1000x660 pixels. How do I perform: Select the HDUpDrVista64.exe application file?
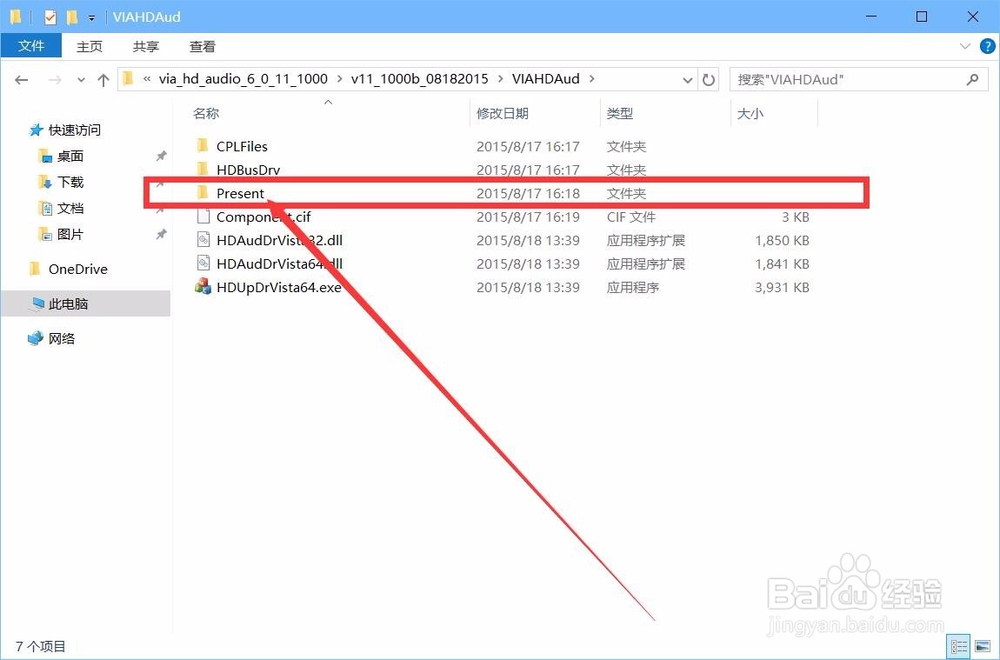(278, 287)
